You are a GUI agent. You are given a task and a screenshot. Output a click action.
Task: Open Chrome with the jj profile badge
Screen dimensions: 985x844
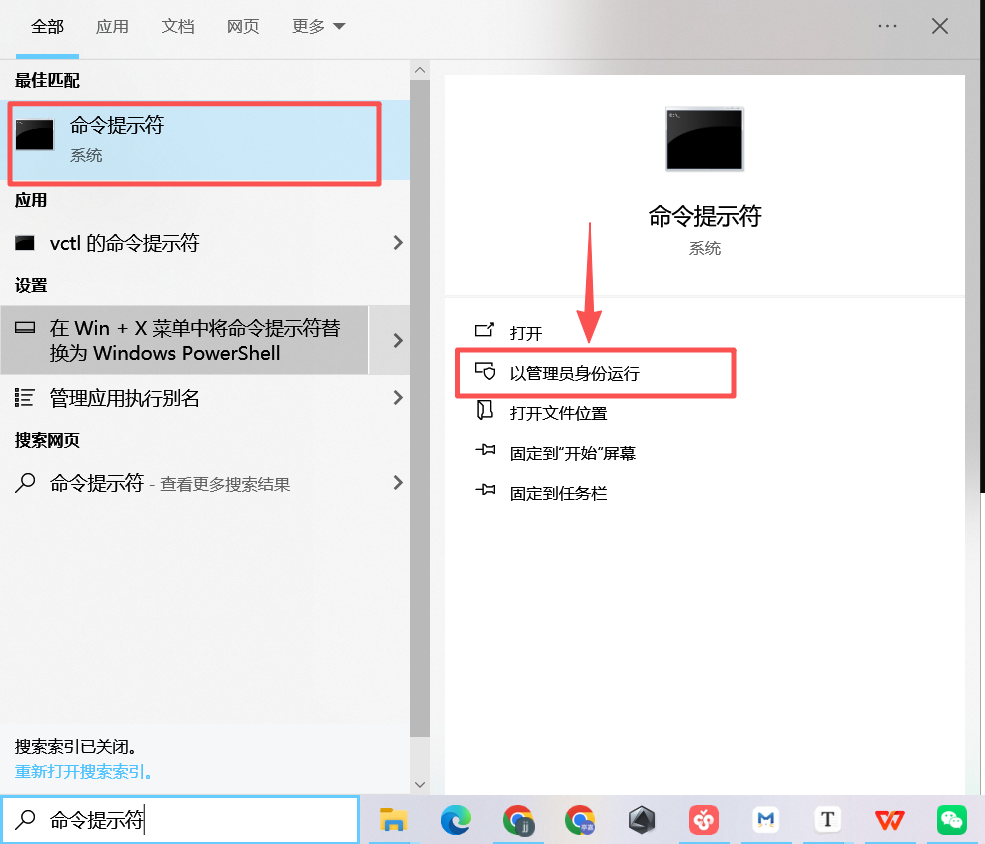coord(518,820)
